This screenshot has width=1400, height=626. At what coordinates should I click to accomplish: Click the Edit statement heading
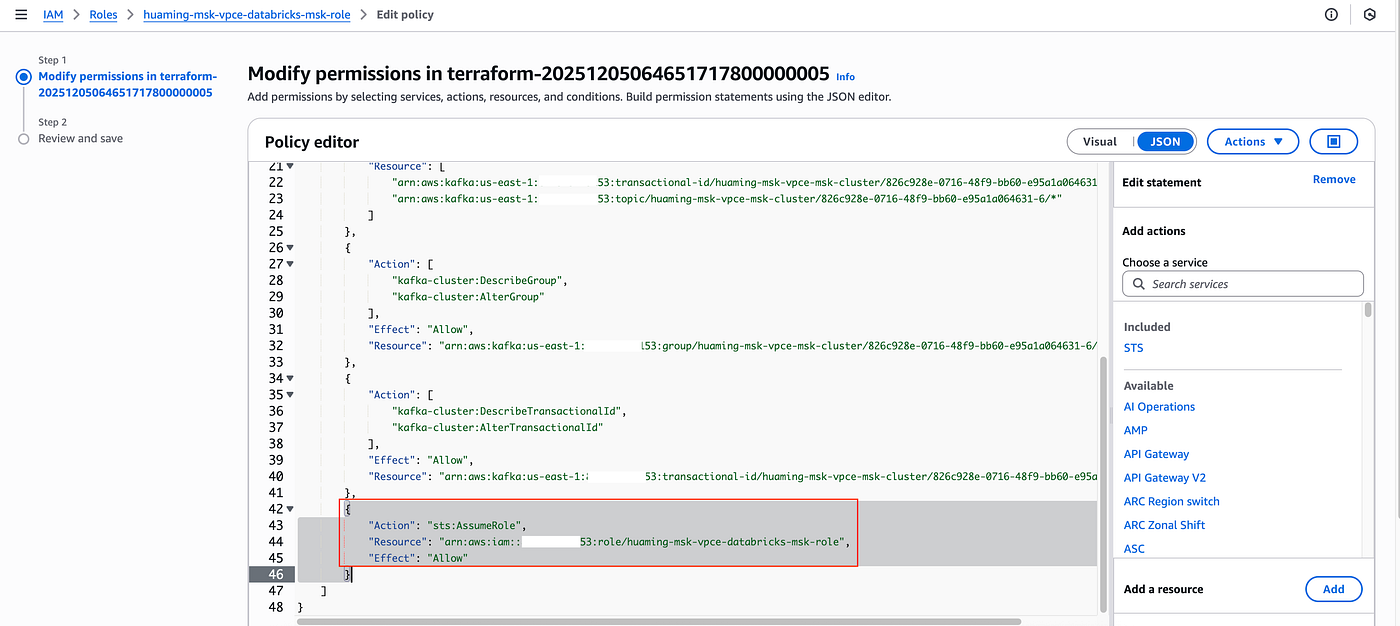(1162, 182)
